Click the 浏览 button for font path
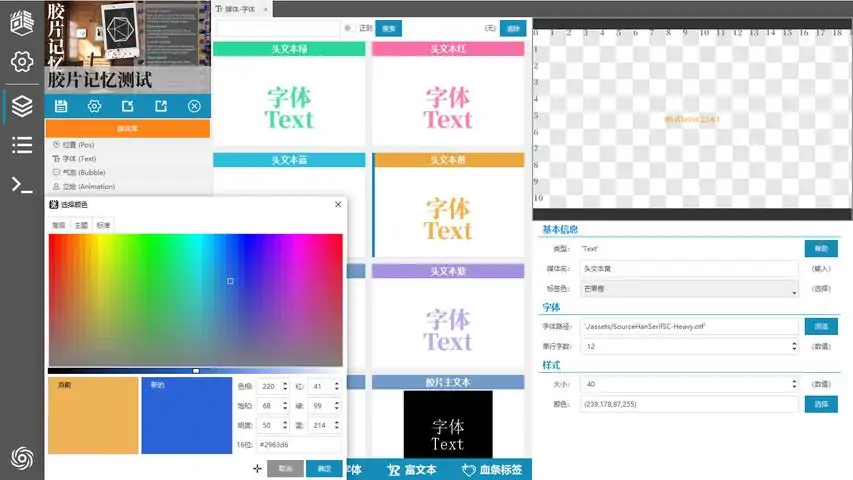This screenshot has height=480, width=853. click(x=820, y=326)
